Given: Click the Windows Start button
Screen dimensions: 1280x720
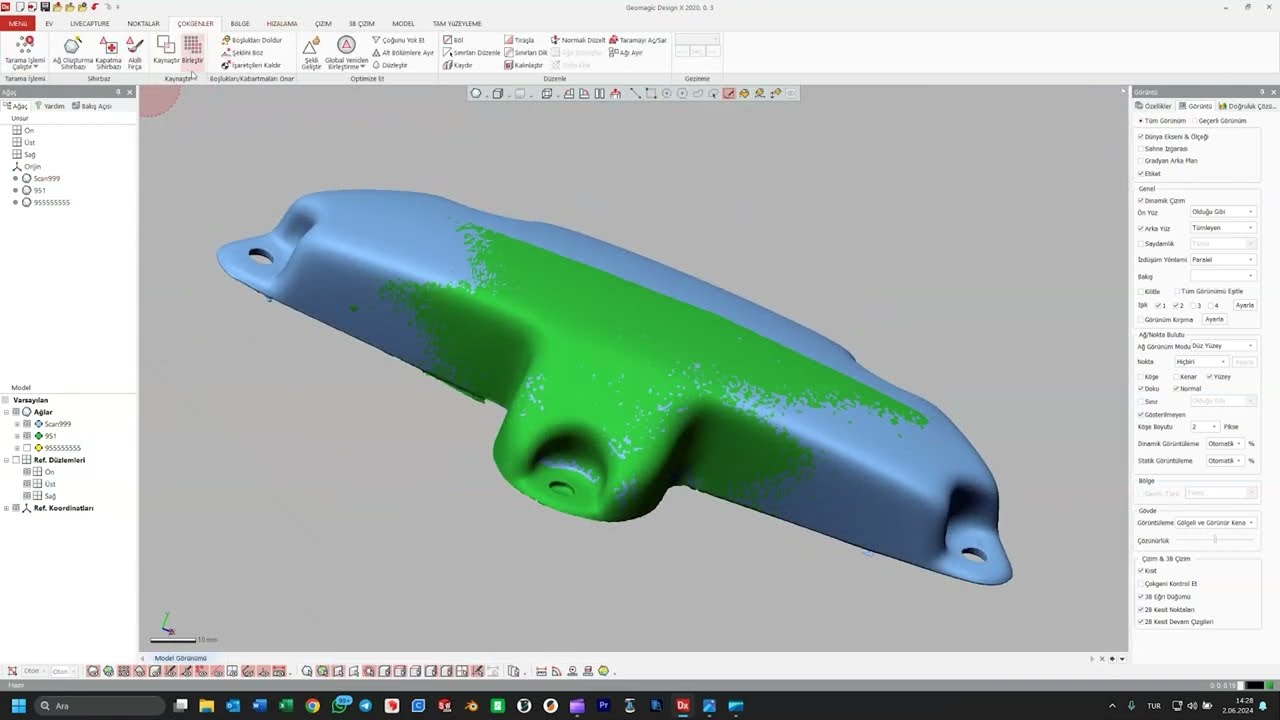Looking at the screenshot, I should (18, 706).
